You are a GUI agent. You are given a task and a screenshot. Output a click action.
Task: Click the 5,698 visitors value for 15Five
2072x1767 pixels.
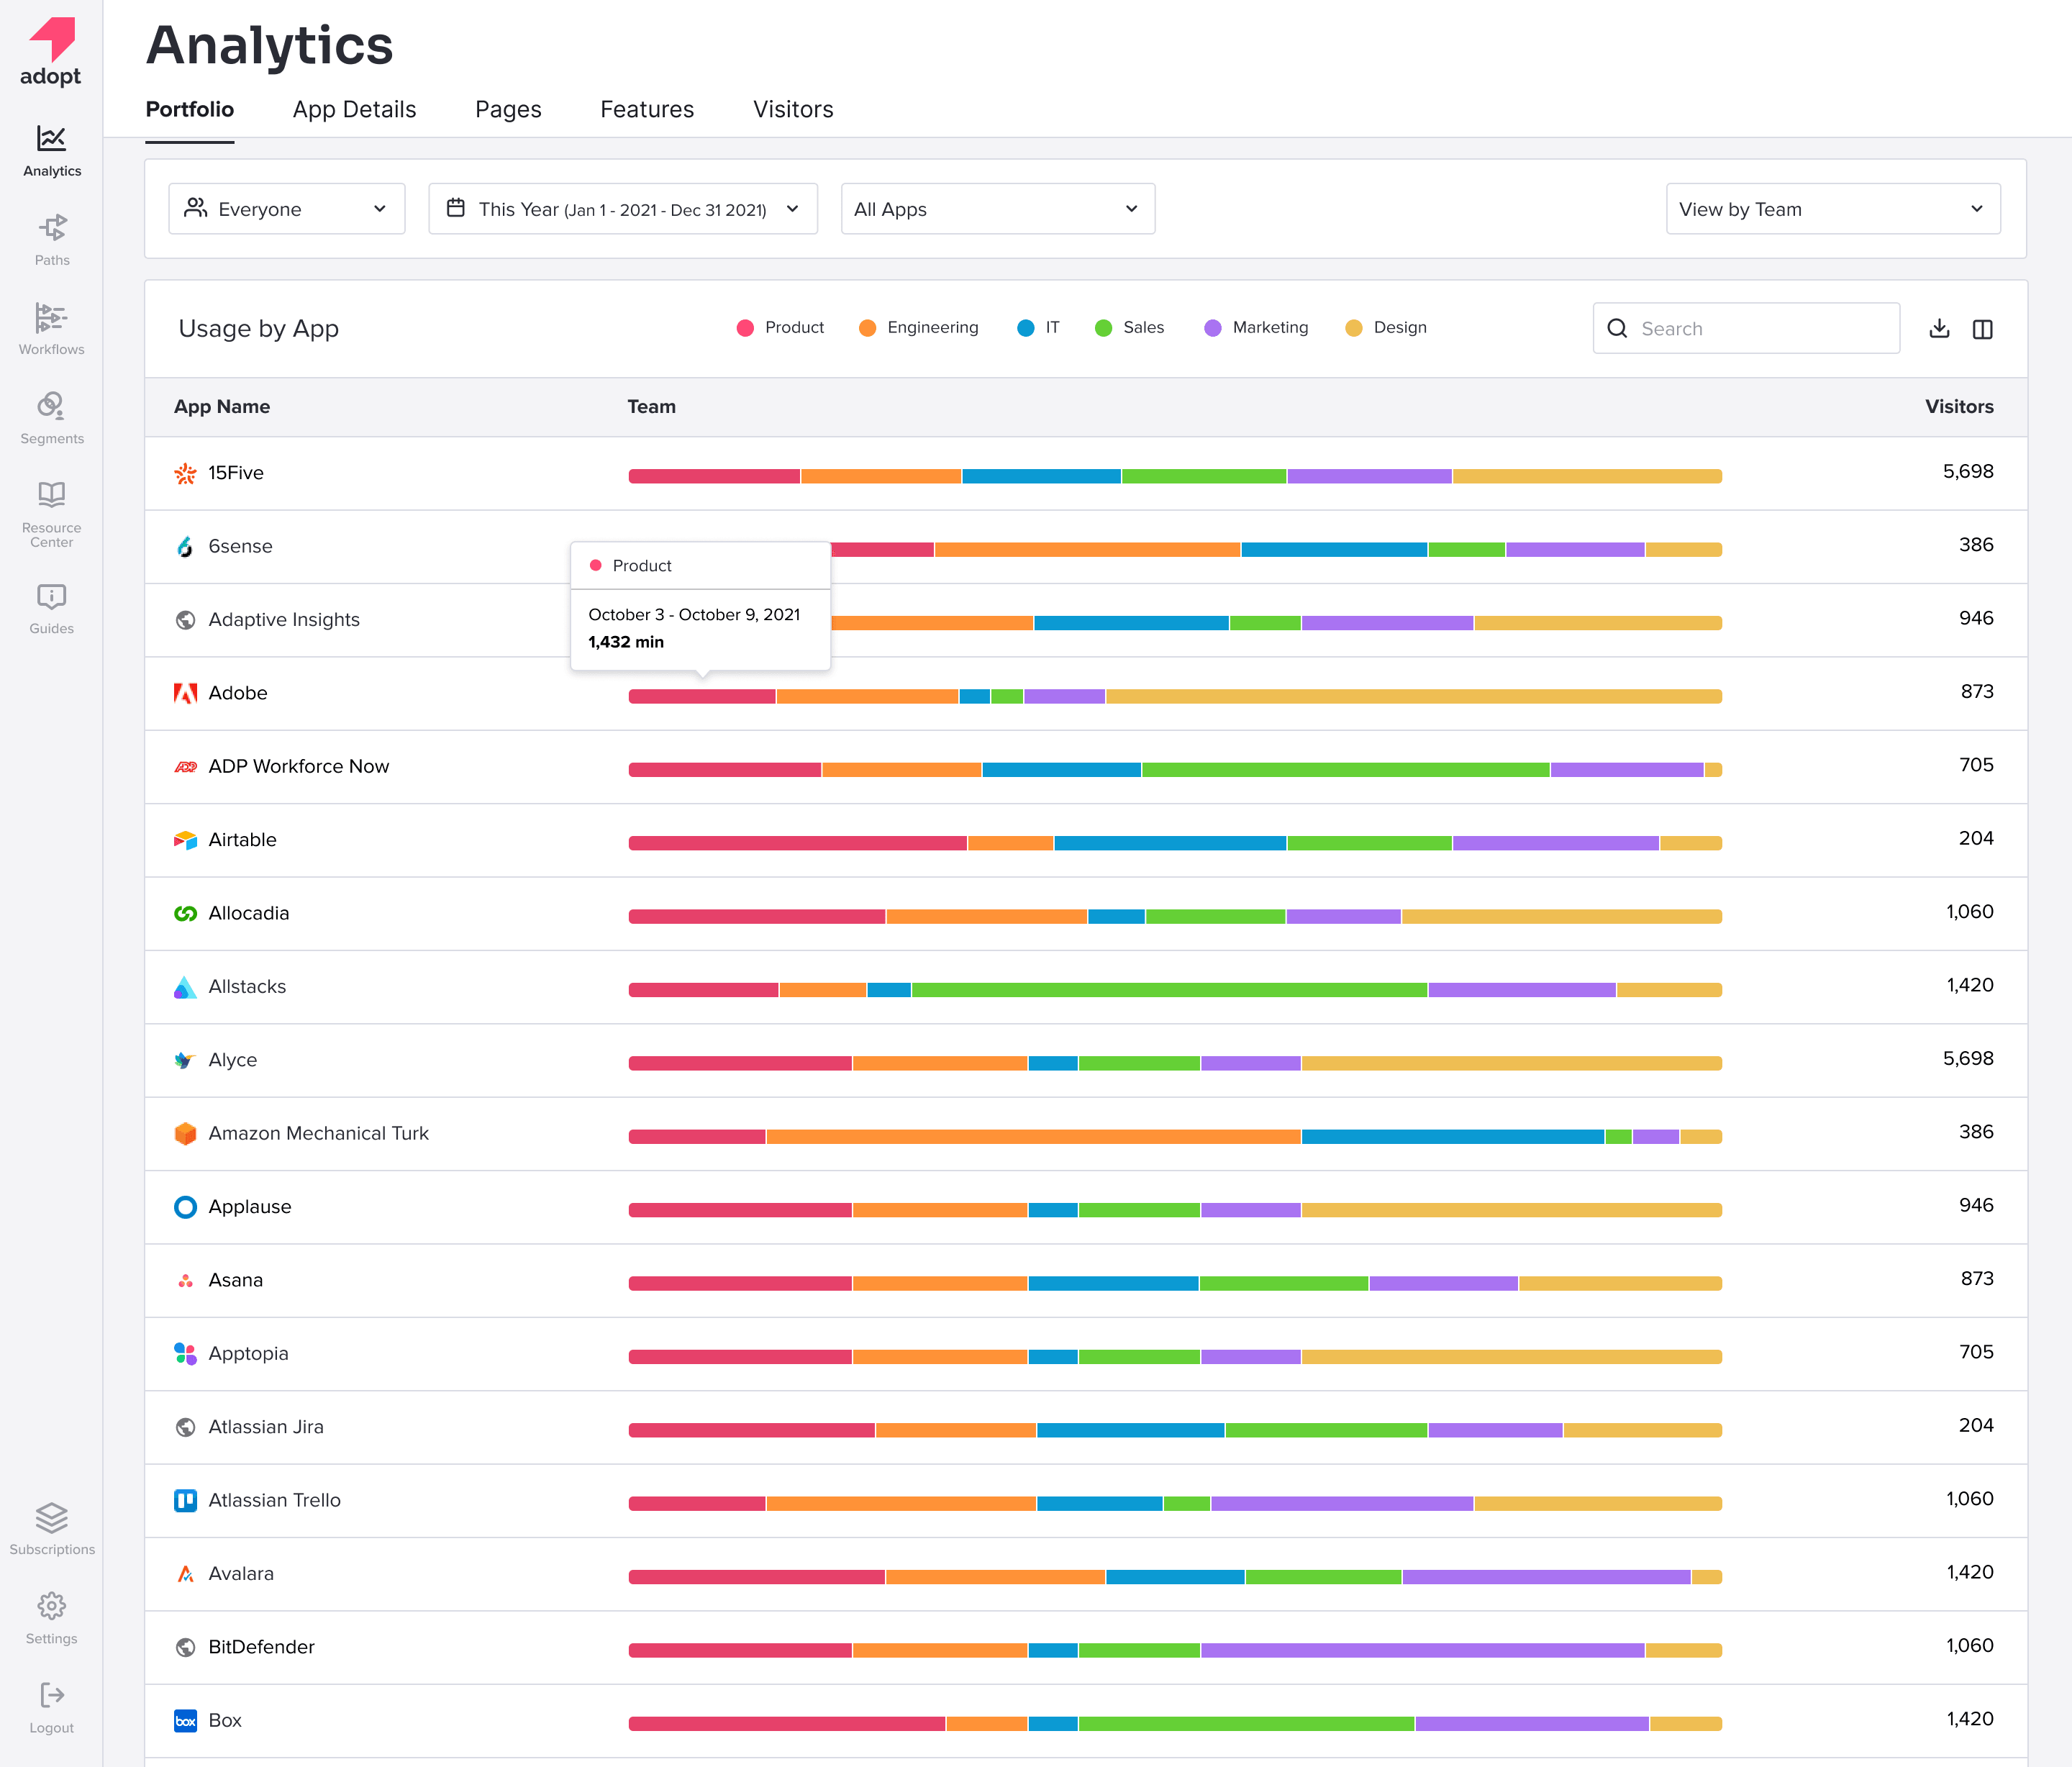(x=1967, y=471)
